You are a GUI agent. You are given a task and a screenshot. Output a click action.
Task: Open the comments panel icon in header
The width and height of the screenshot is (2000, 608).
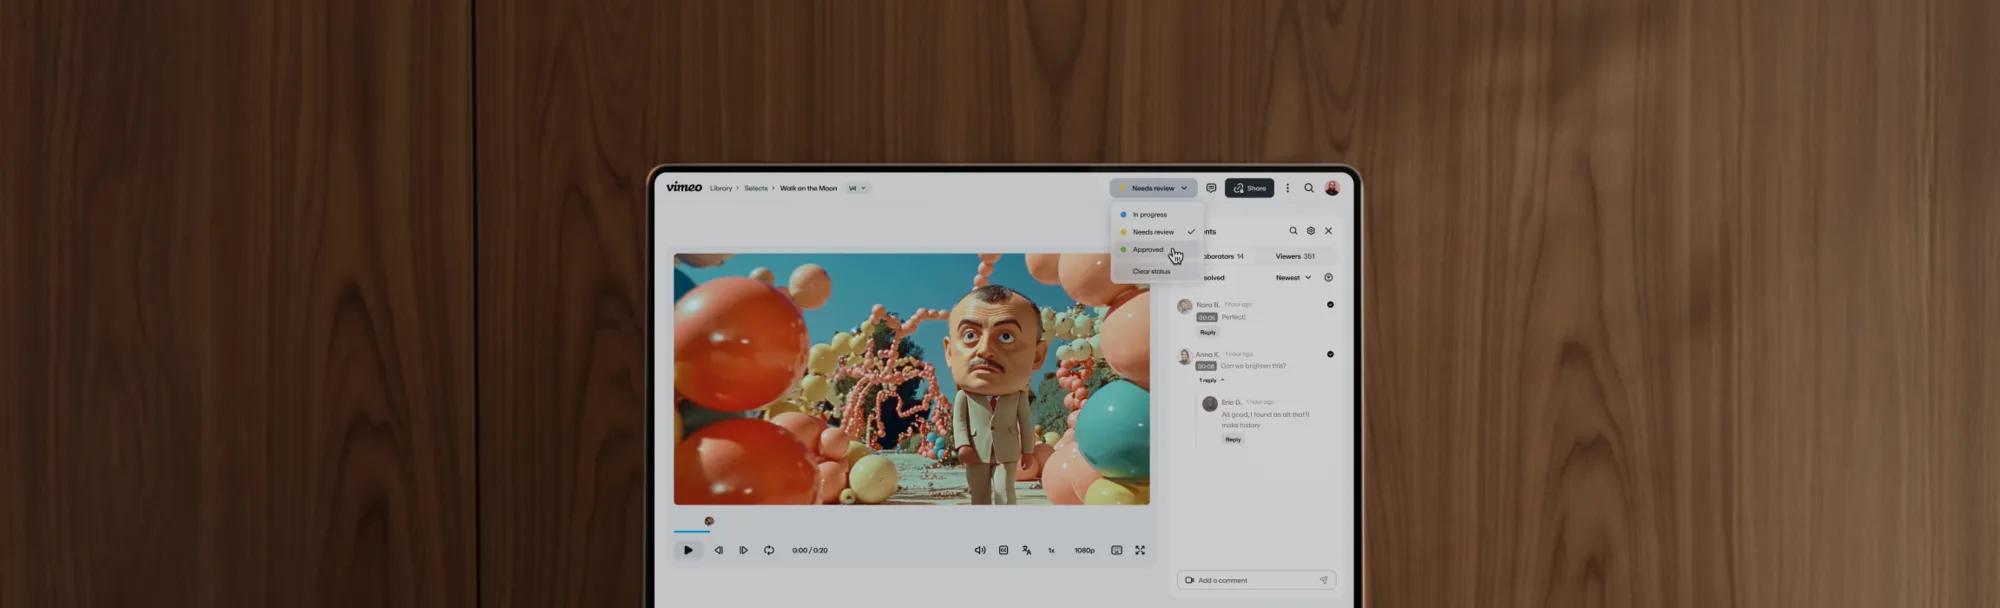coord(1211,188)
